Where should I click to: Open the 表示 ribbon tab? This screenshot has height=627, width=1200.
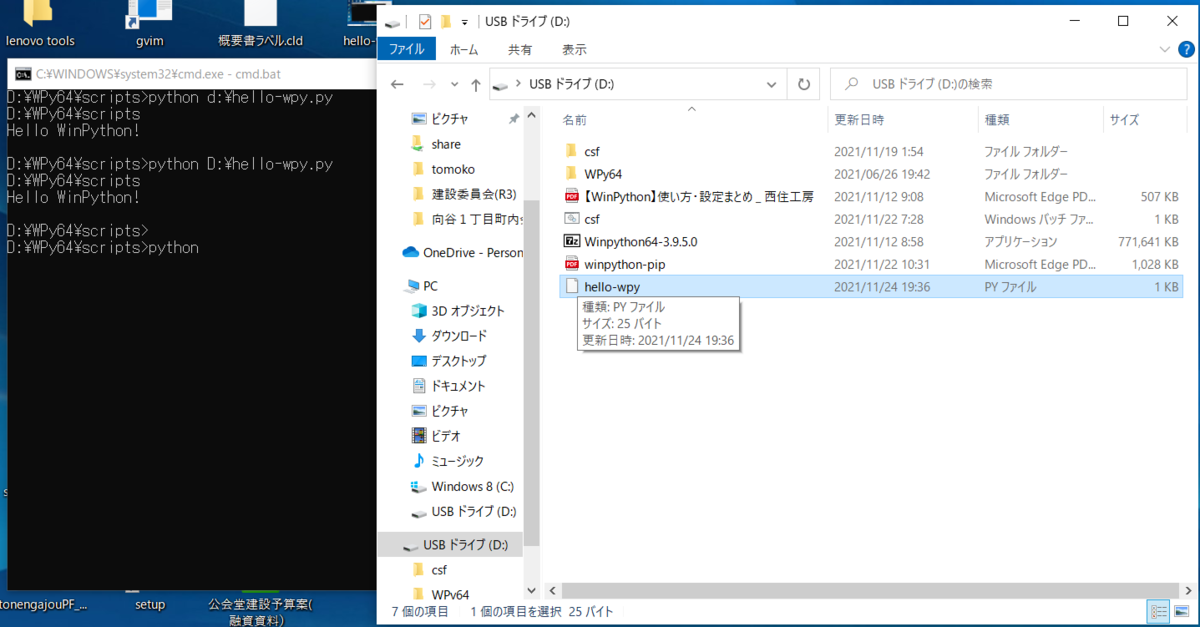pos(574,49)
